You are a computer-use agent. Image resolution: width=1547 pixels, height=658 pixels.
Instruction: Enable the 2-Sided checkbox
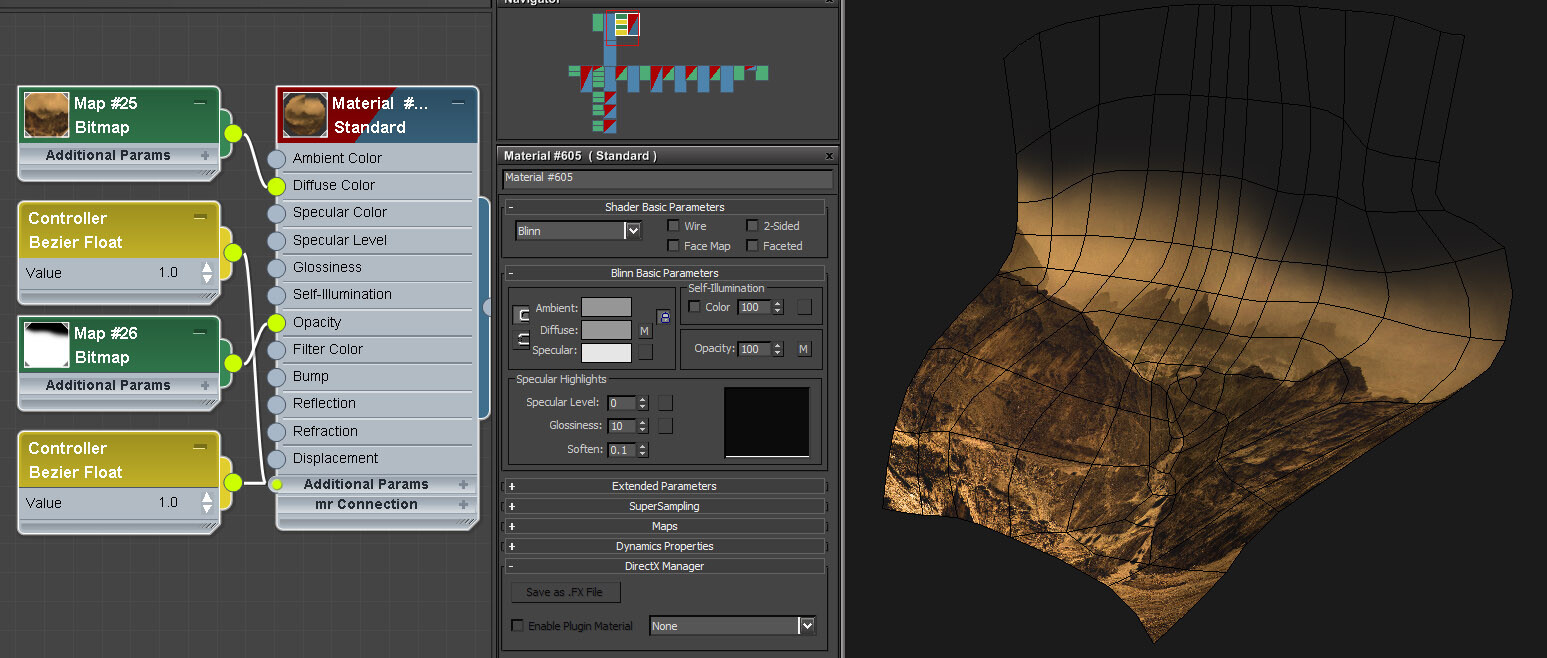coord(753,226)
